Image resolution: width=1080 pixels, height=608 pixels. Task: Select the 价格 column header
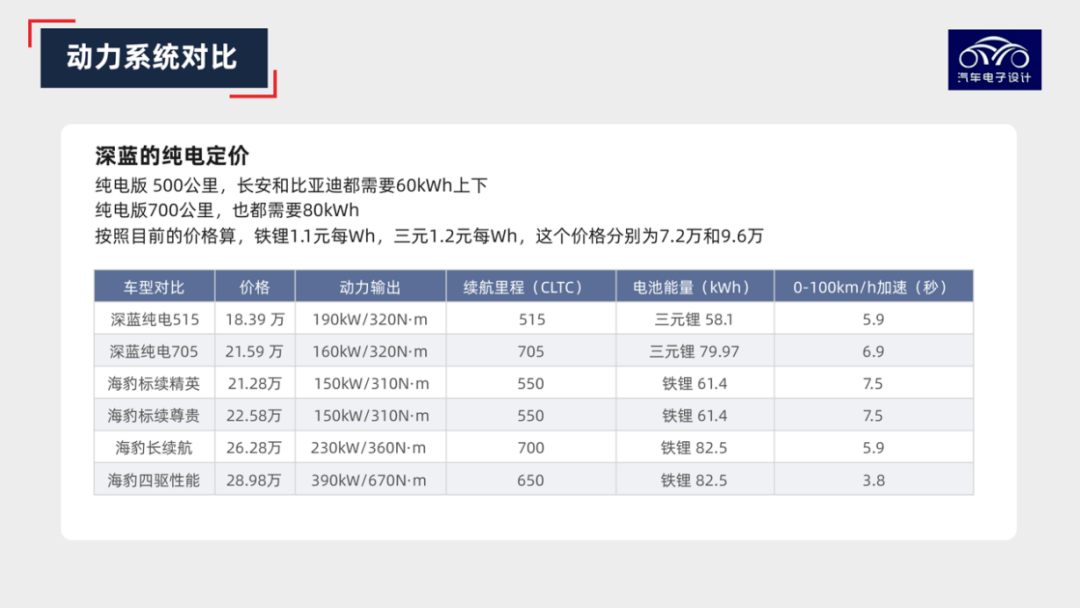[255, 287]
